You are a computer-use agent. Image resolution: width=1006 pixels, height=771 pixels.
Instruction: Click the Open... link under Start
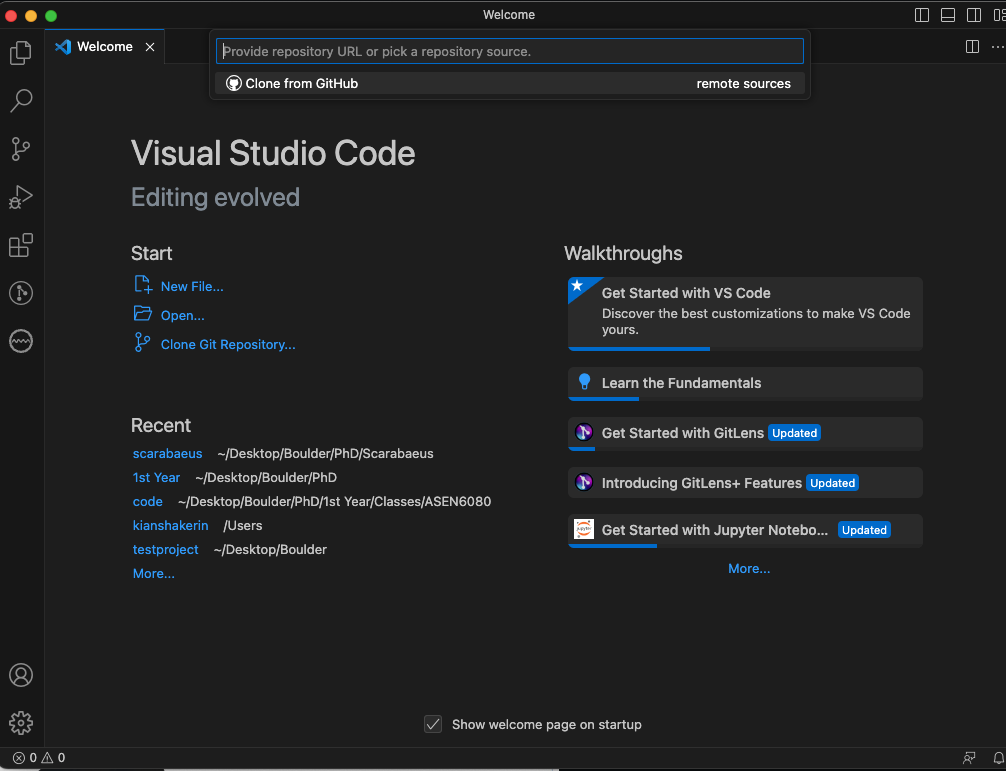click(x=182, y=316)
